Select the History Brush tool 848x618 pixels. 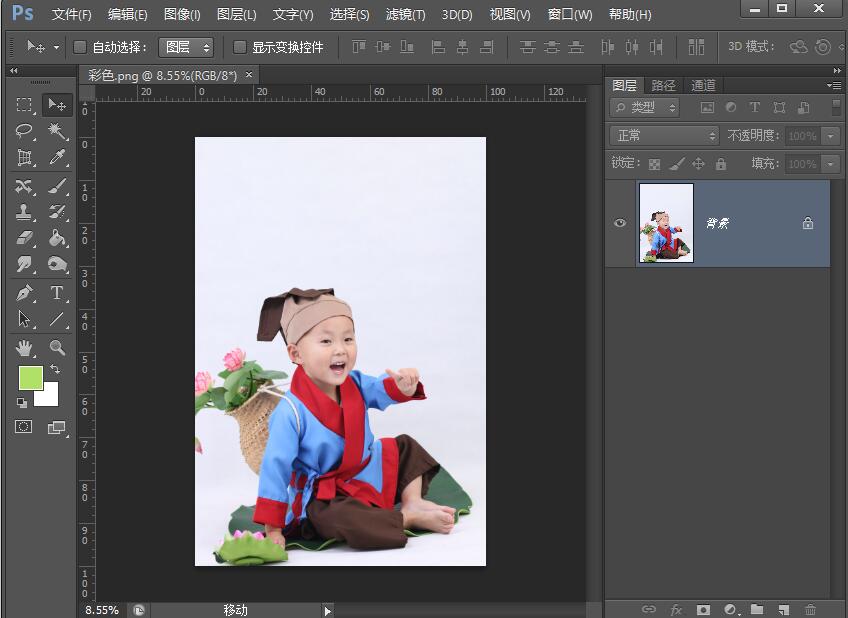coord(57,212)
